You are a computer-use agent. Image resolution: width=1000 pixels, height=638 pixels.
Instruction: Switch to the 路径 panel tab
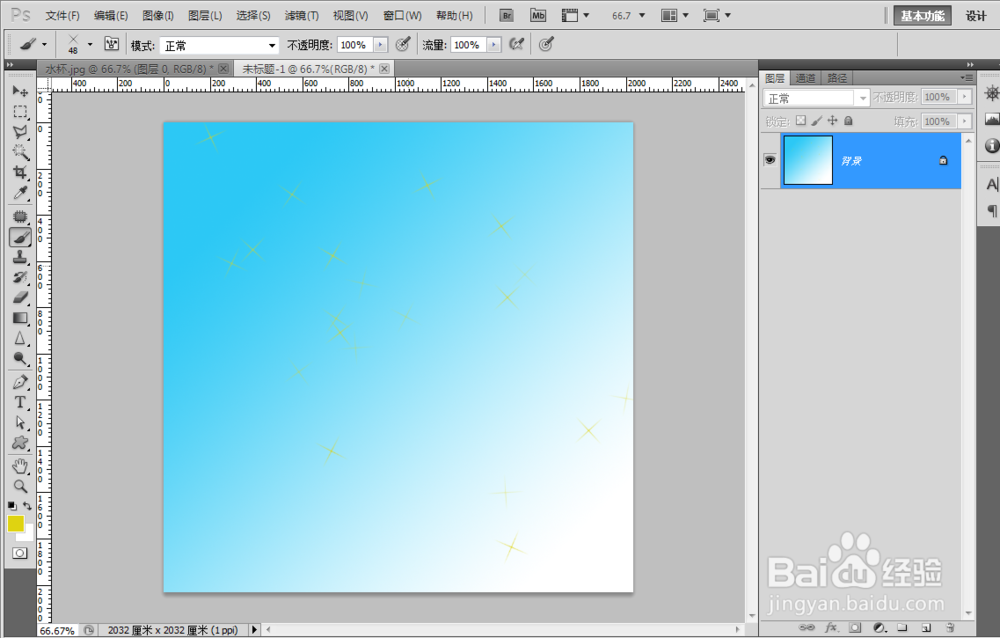(x=837, y=78)
